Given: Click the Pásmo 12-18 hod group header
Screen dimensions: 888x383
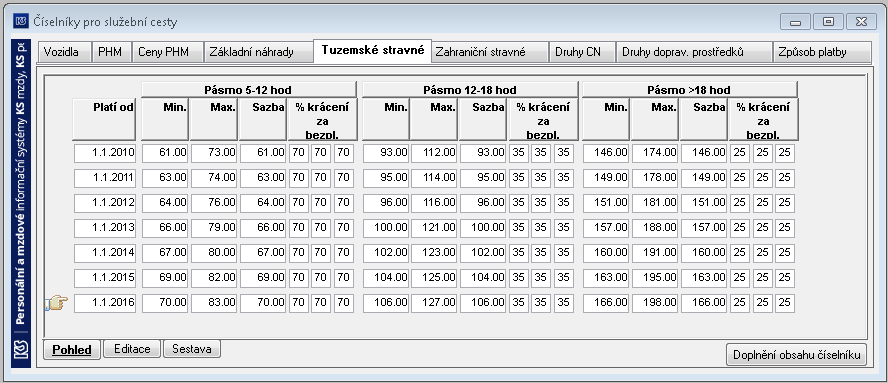Looking at the screenshot, I should coord(470,90).
